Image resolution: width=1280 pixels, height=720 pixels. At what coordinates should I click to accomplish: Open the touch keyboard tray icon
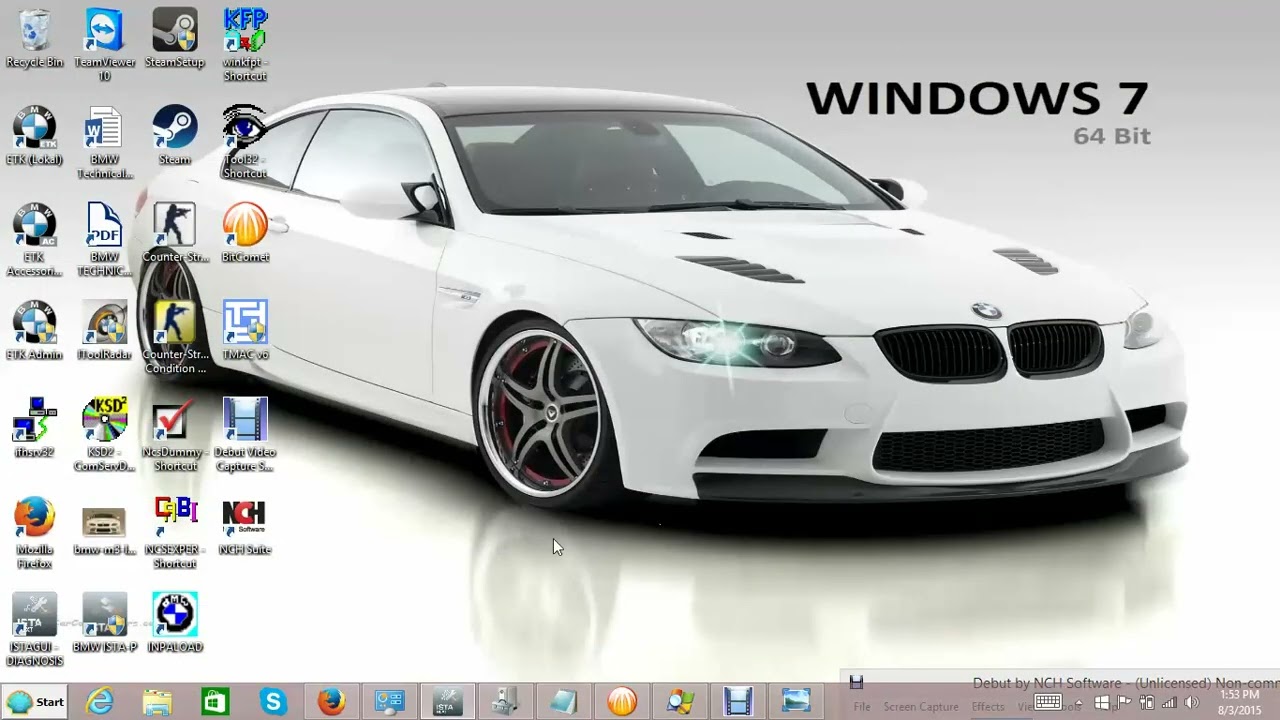(1047, 702)
